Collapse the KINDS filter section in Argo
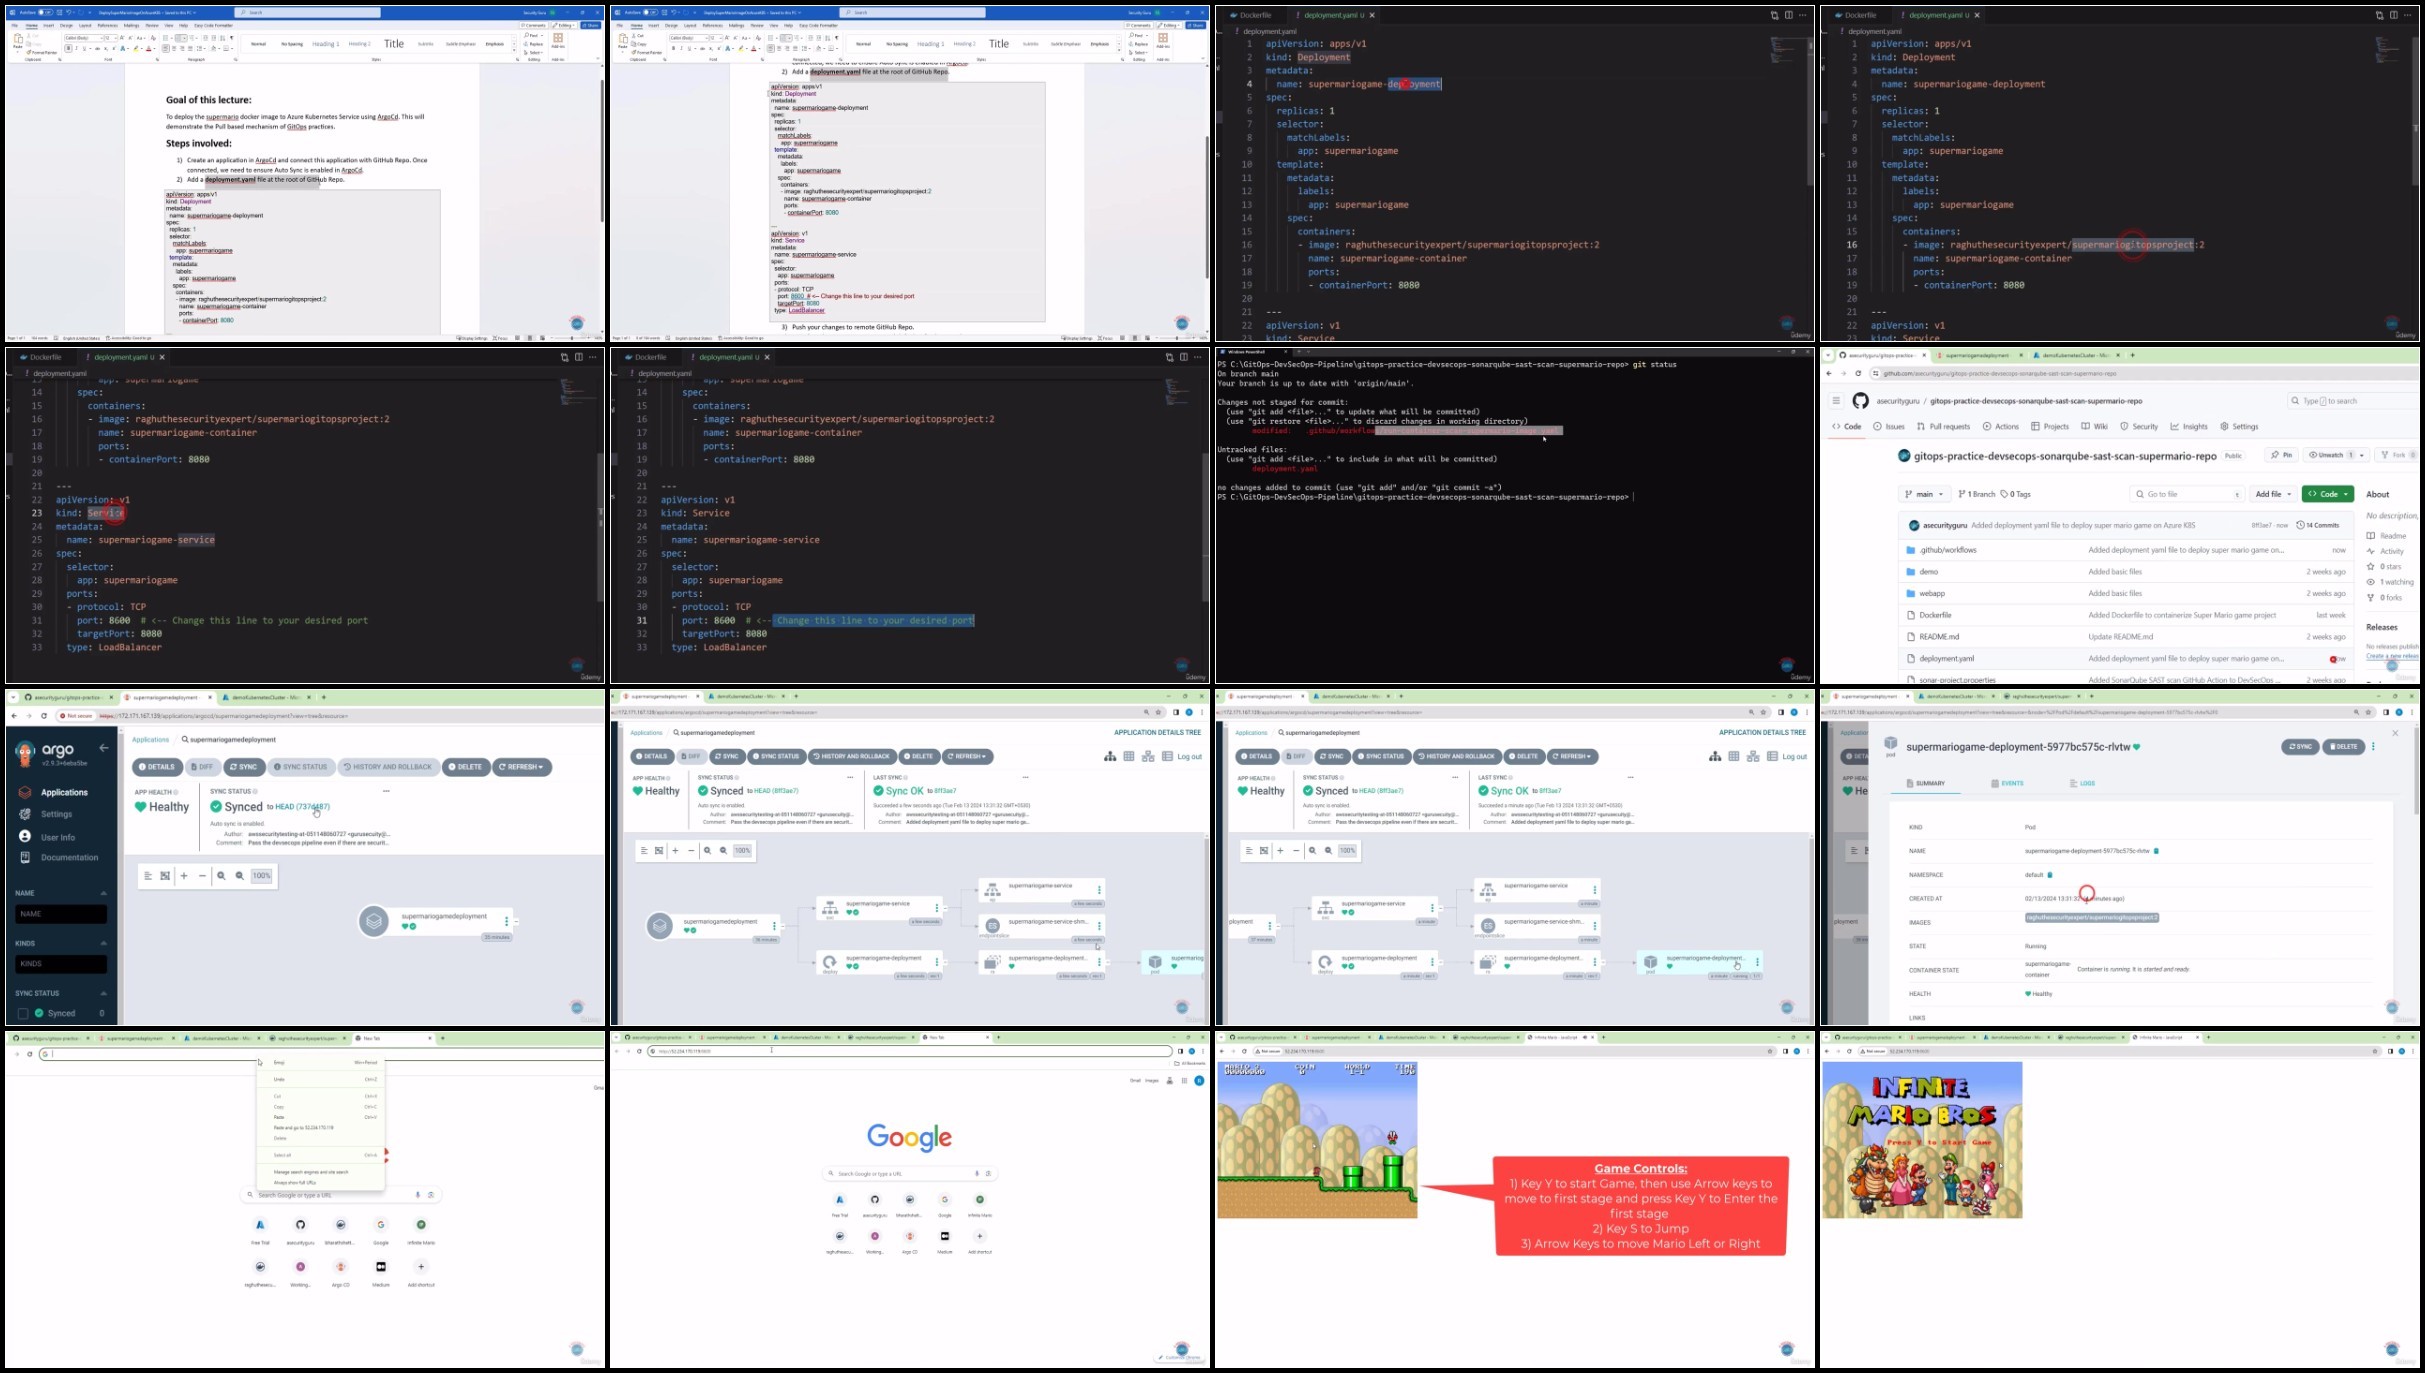The height and width of the screenshot is (1373, 2425). click(x=103, y=943)
